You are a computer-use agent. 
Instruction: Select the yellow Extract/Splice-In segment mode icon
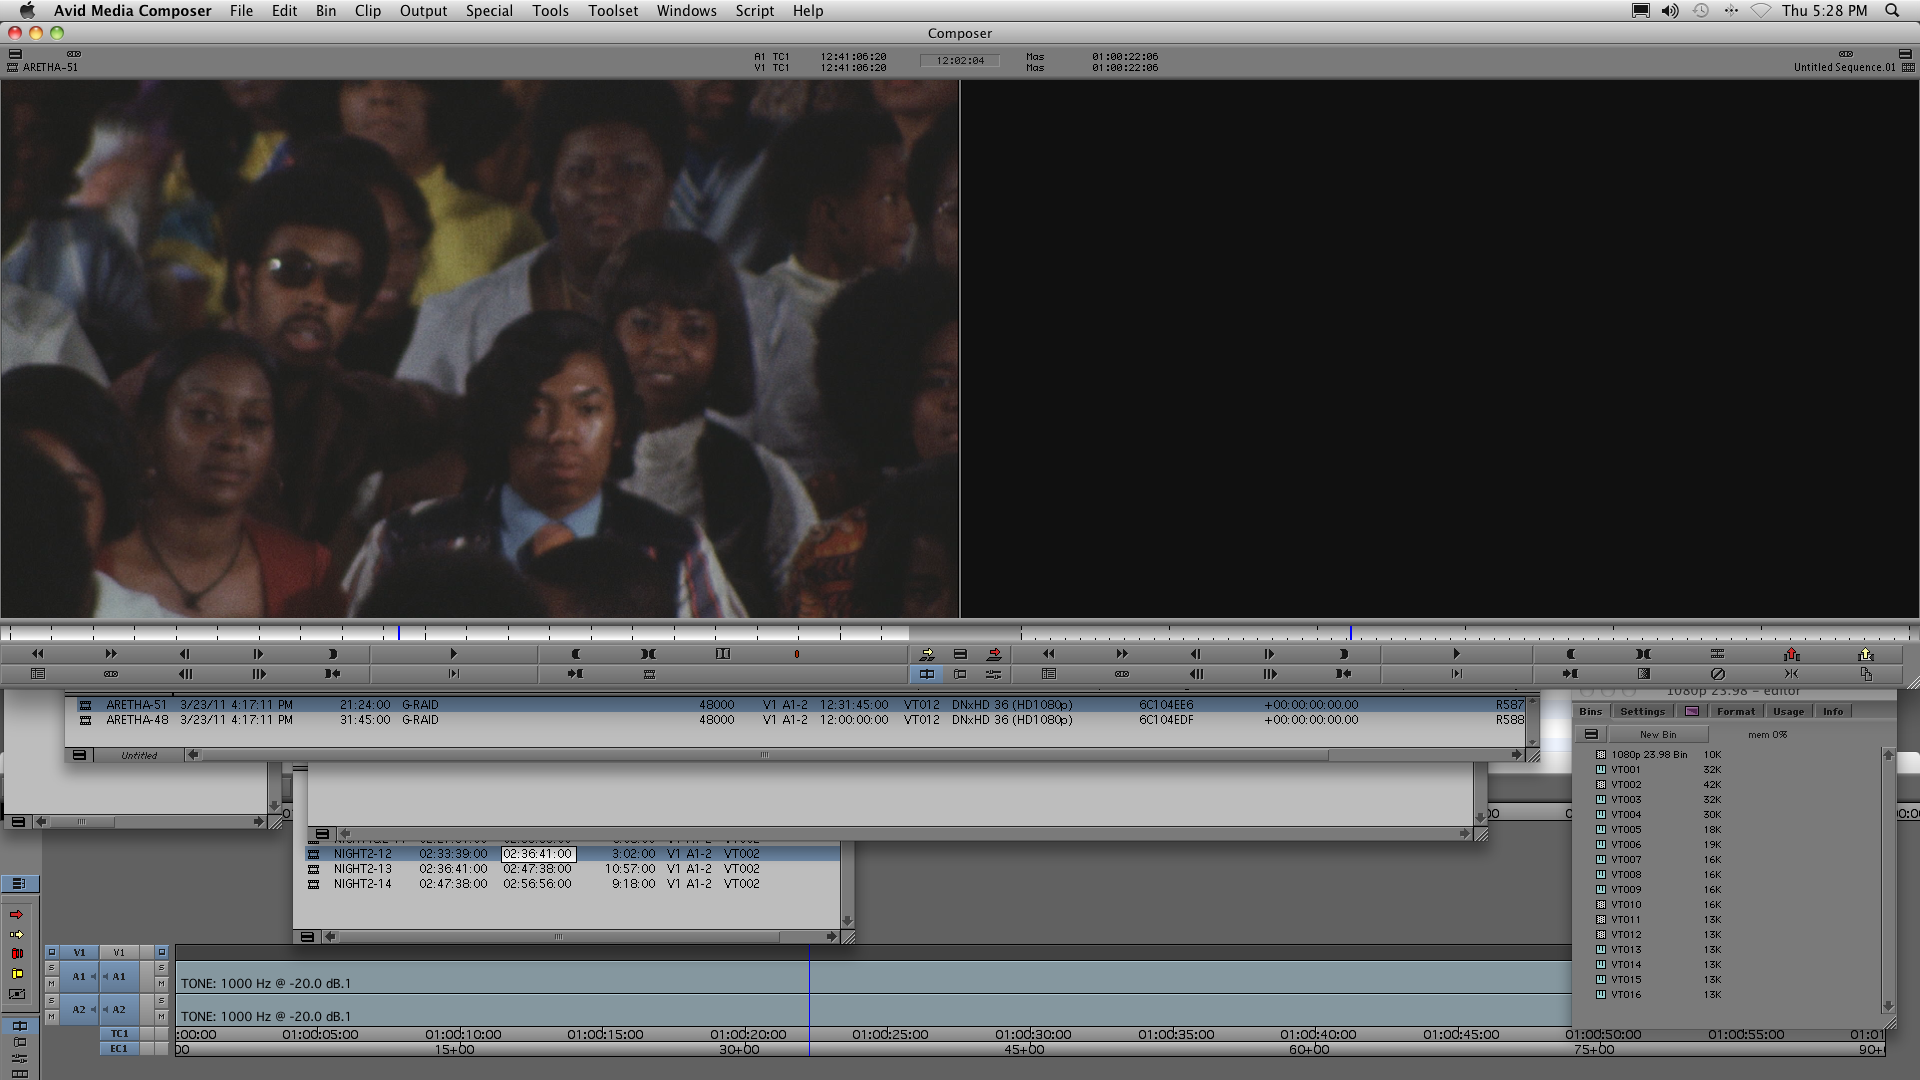tap(16, 973)
